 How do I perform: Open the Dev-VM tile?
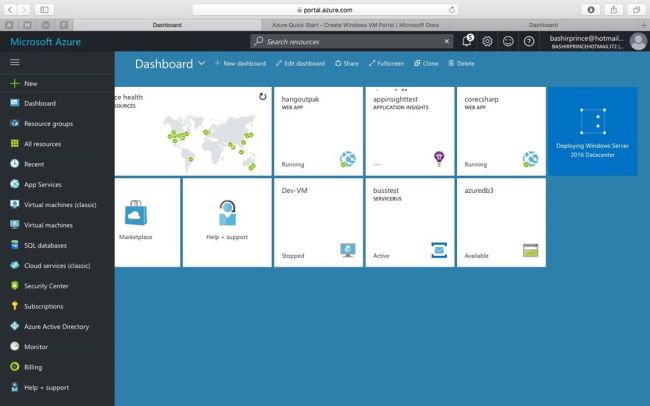(318, 223)
